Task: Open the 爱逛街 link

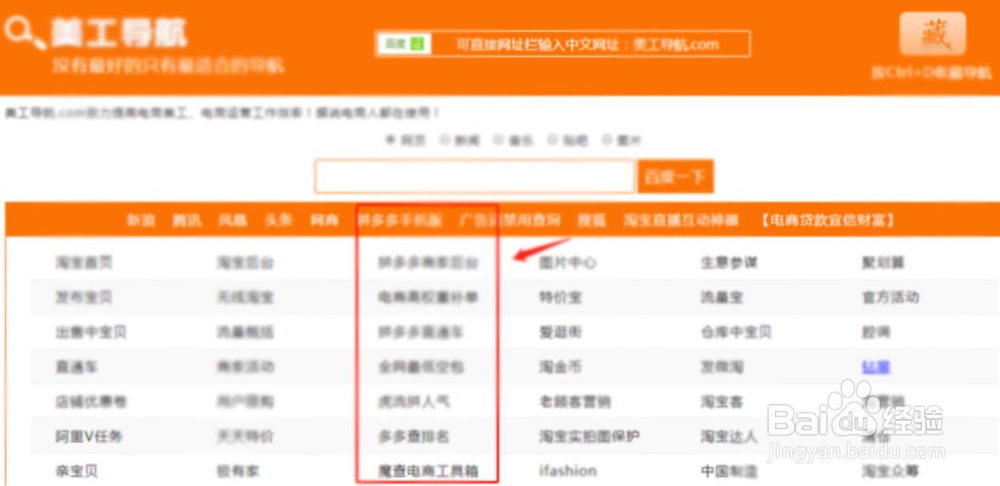Action: pyautogui.click(x=561, y=332)
